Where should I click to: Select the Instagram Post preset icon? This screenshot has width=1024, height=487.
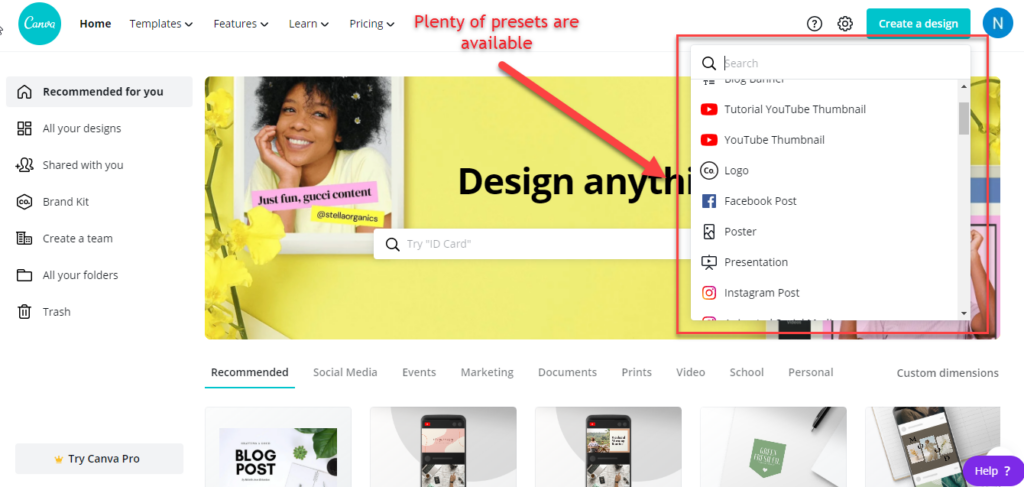pos(709,292)
